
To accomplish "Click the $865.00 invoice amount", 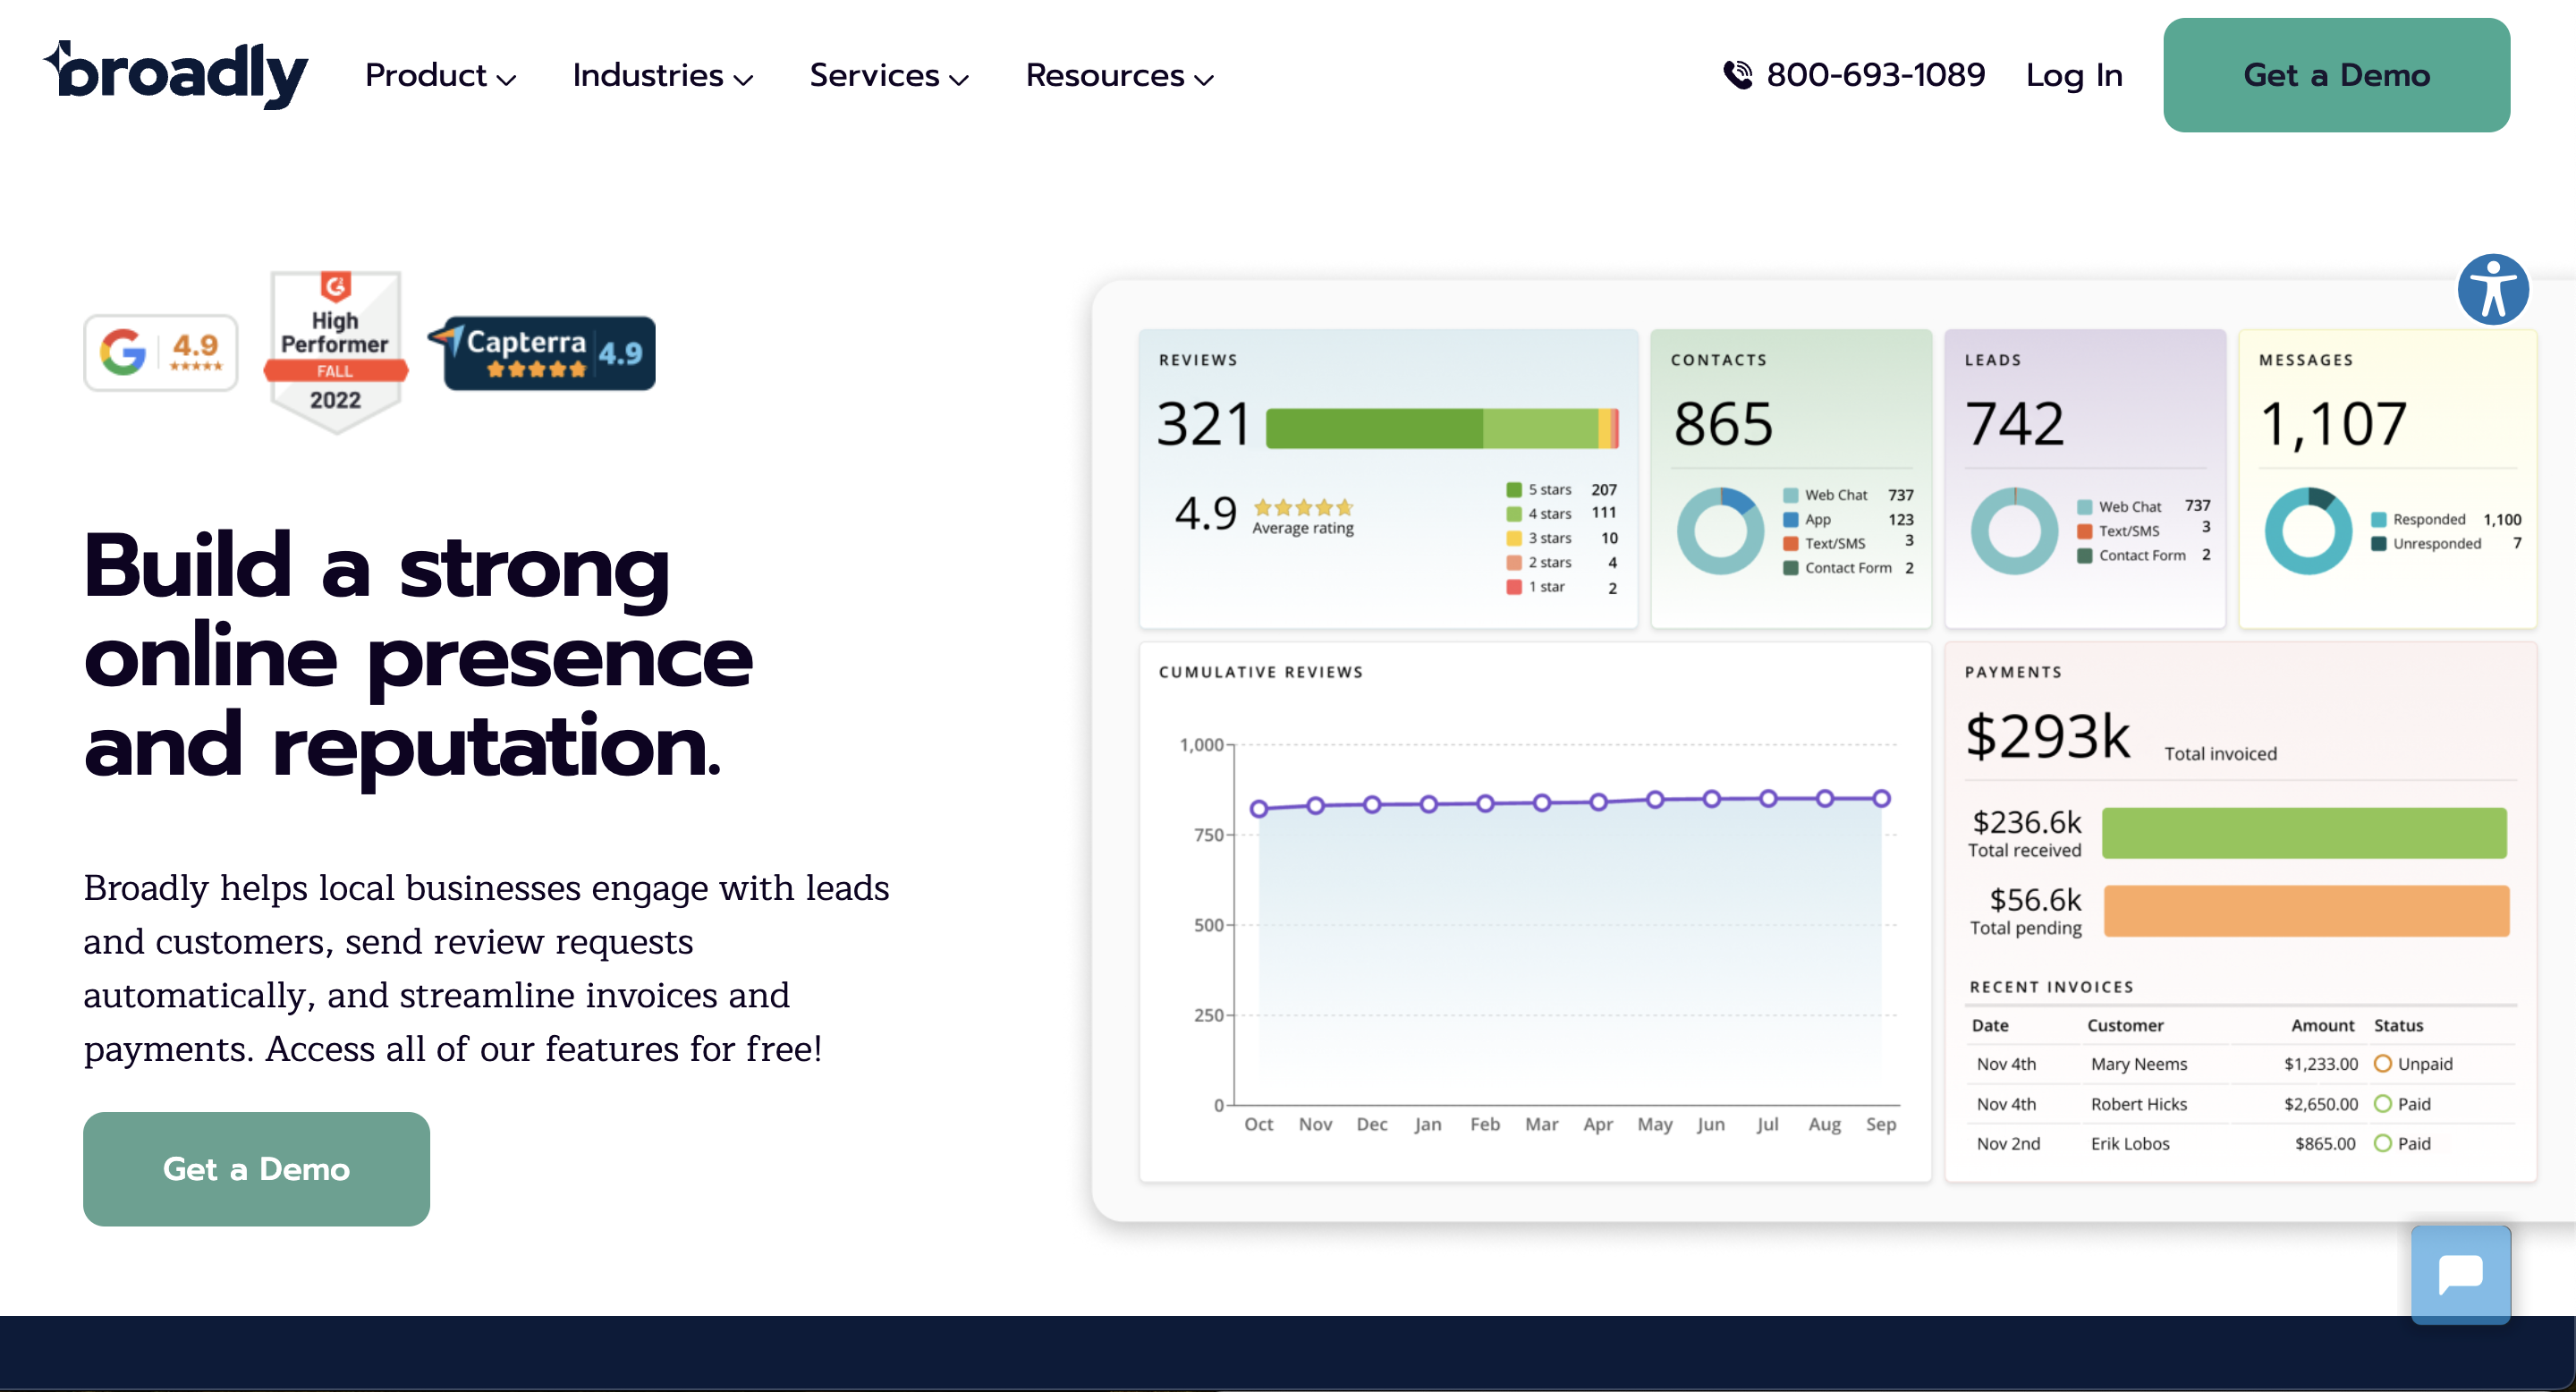I will pos(2326,1143).
